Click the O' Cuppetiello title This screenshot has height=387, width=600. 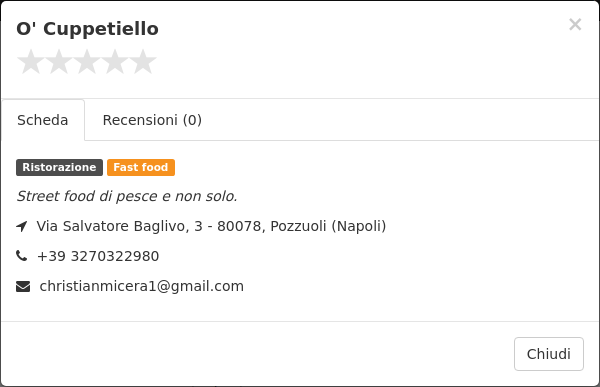87,29
